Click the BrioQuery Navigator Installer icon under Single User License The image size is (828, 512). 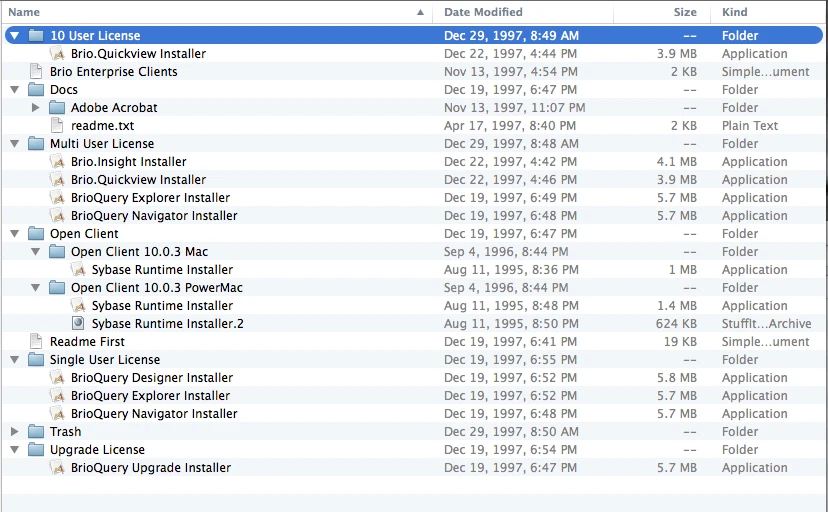click(x=57, y=413)
